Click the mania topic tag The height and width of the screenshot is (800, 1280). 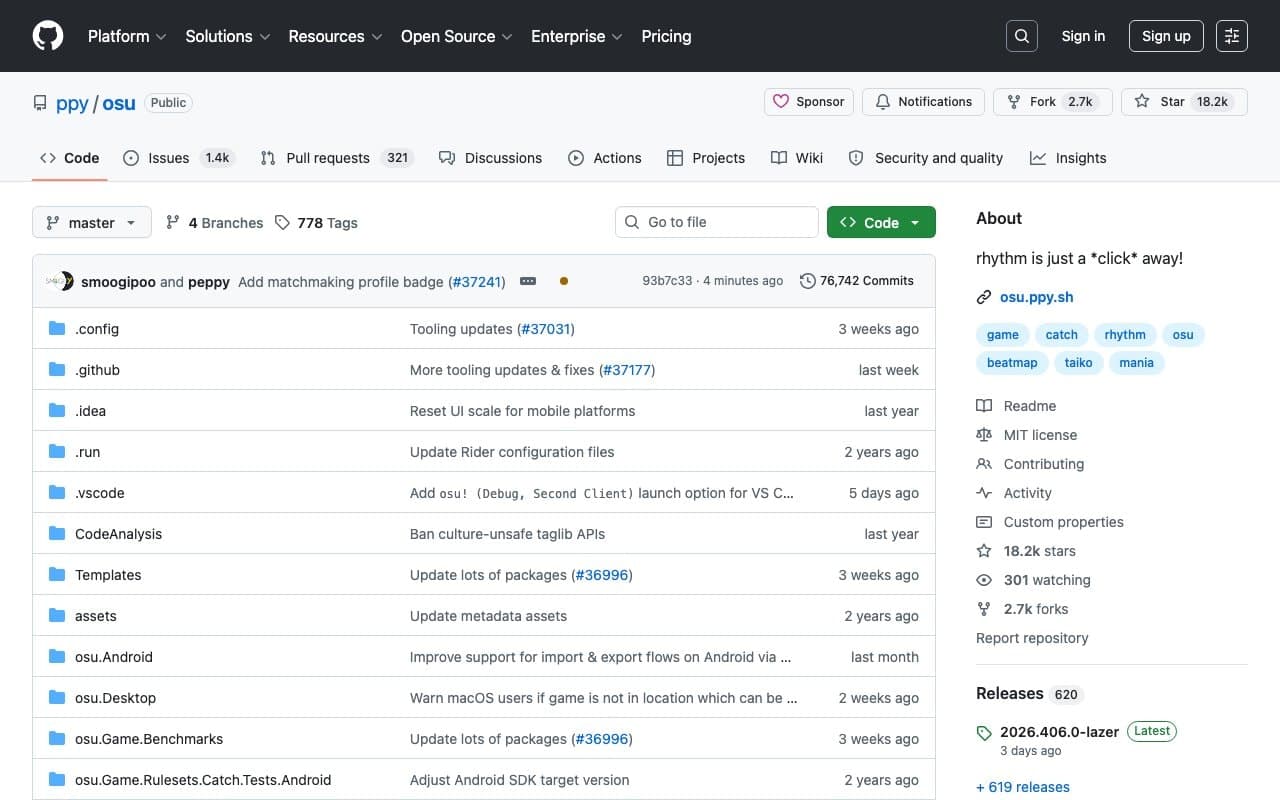(1136, 363)
